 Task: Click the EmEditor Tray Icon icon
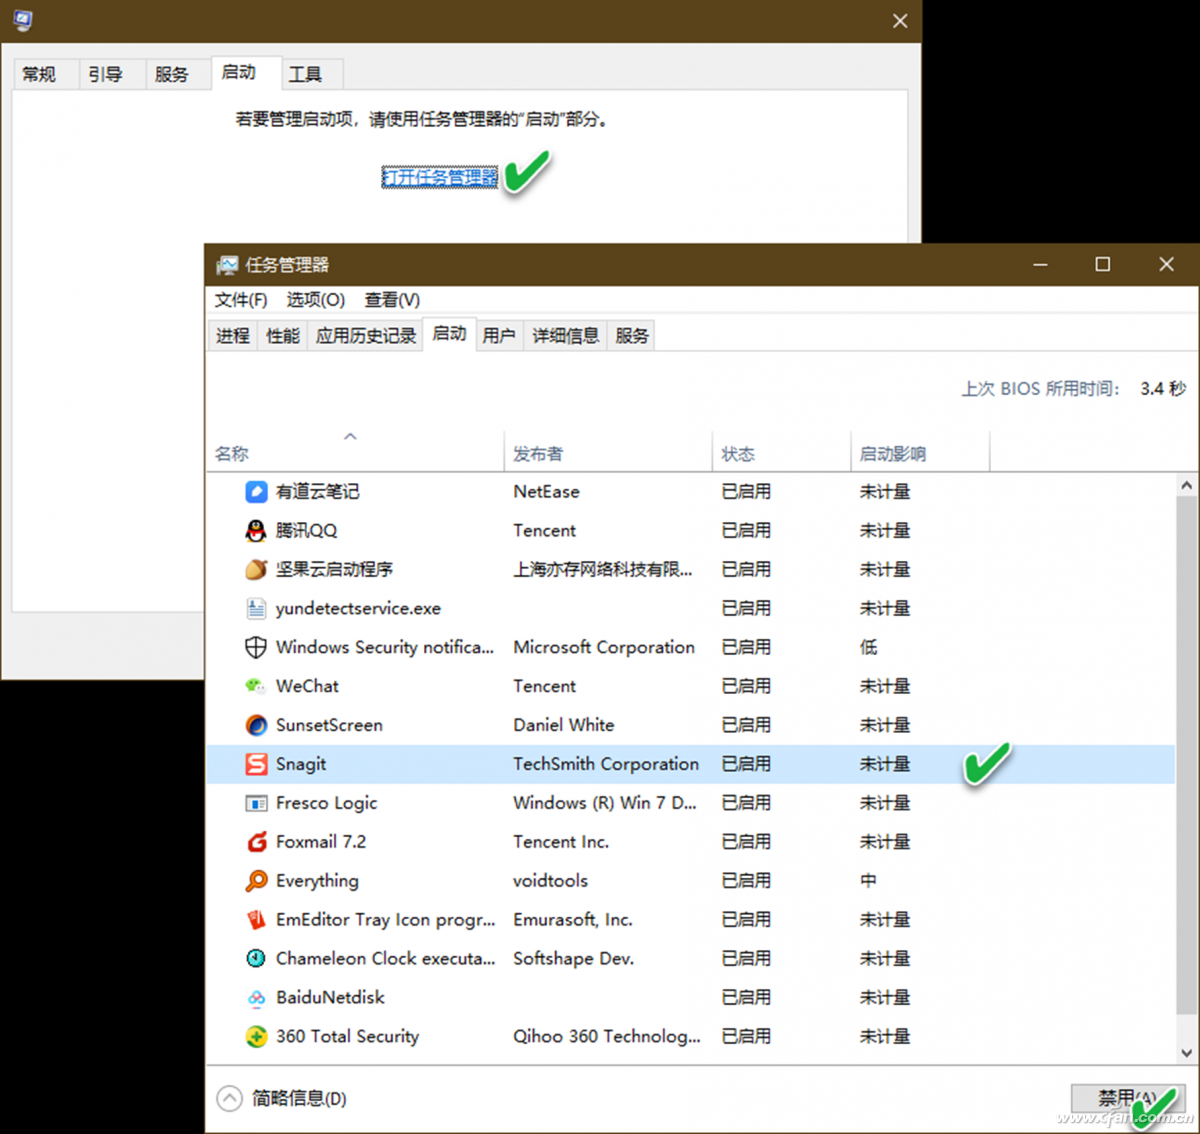[x=256, y=919]
